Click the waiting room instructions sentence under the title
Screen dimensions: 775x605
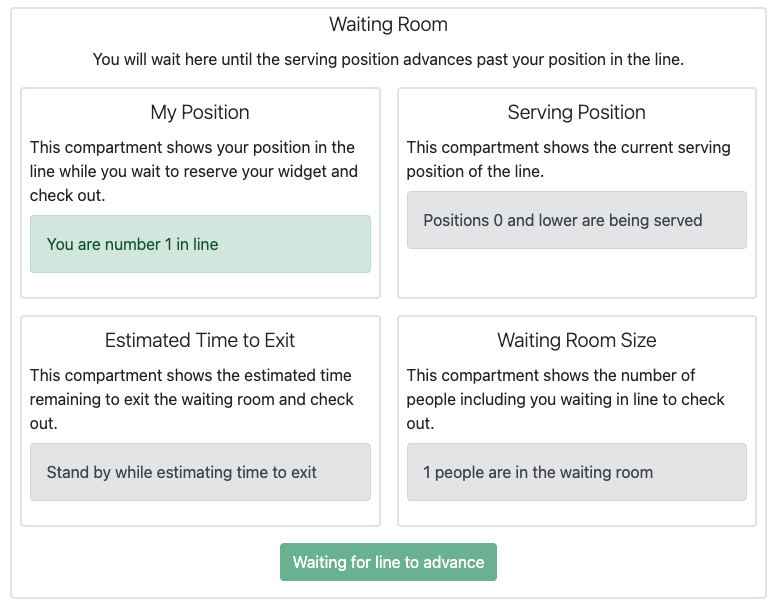click(x=388, y=59)
